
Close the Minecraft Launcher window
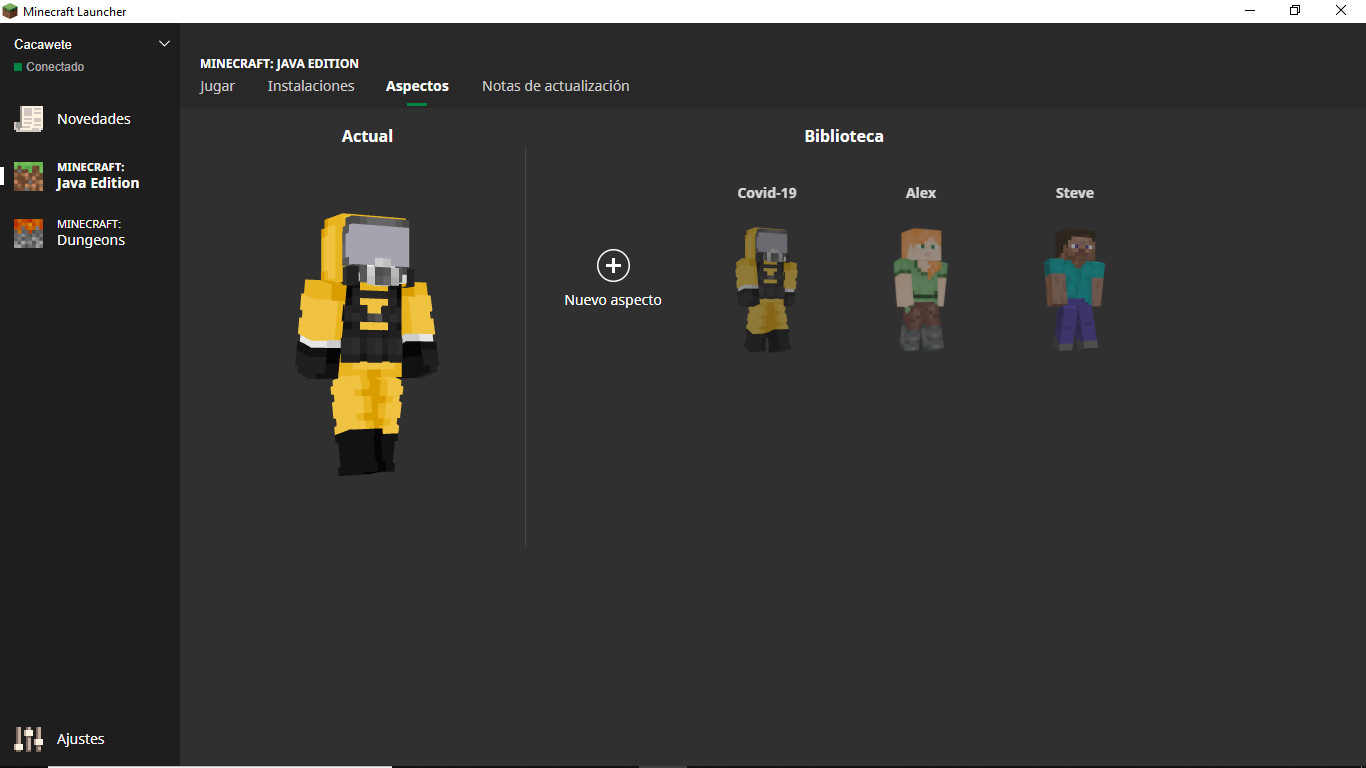click(1342, 11)
